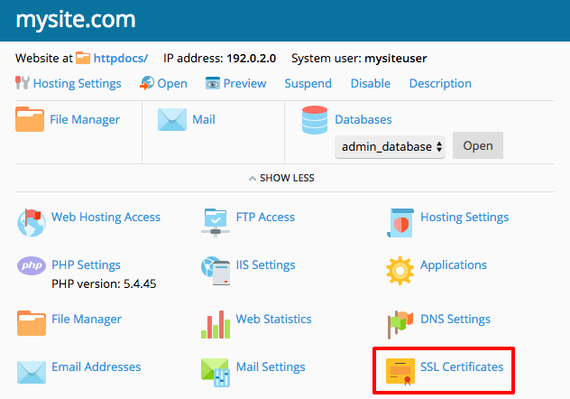
Task: Open the admin_database dropdown selector
Action: (x=390, y=147)
